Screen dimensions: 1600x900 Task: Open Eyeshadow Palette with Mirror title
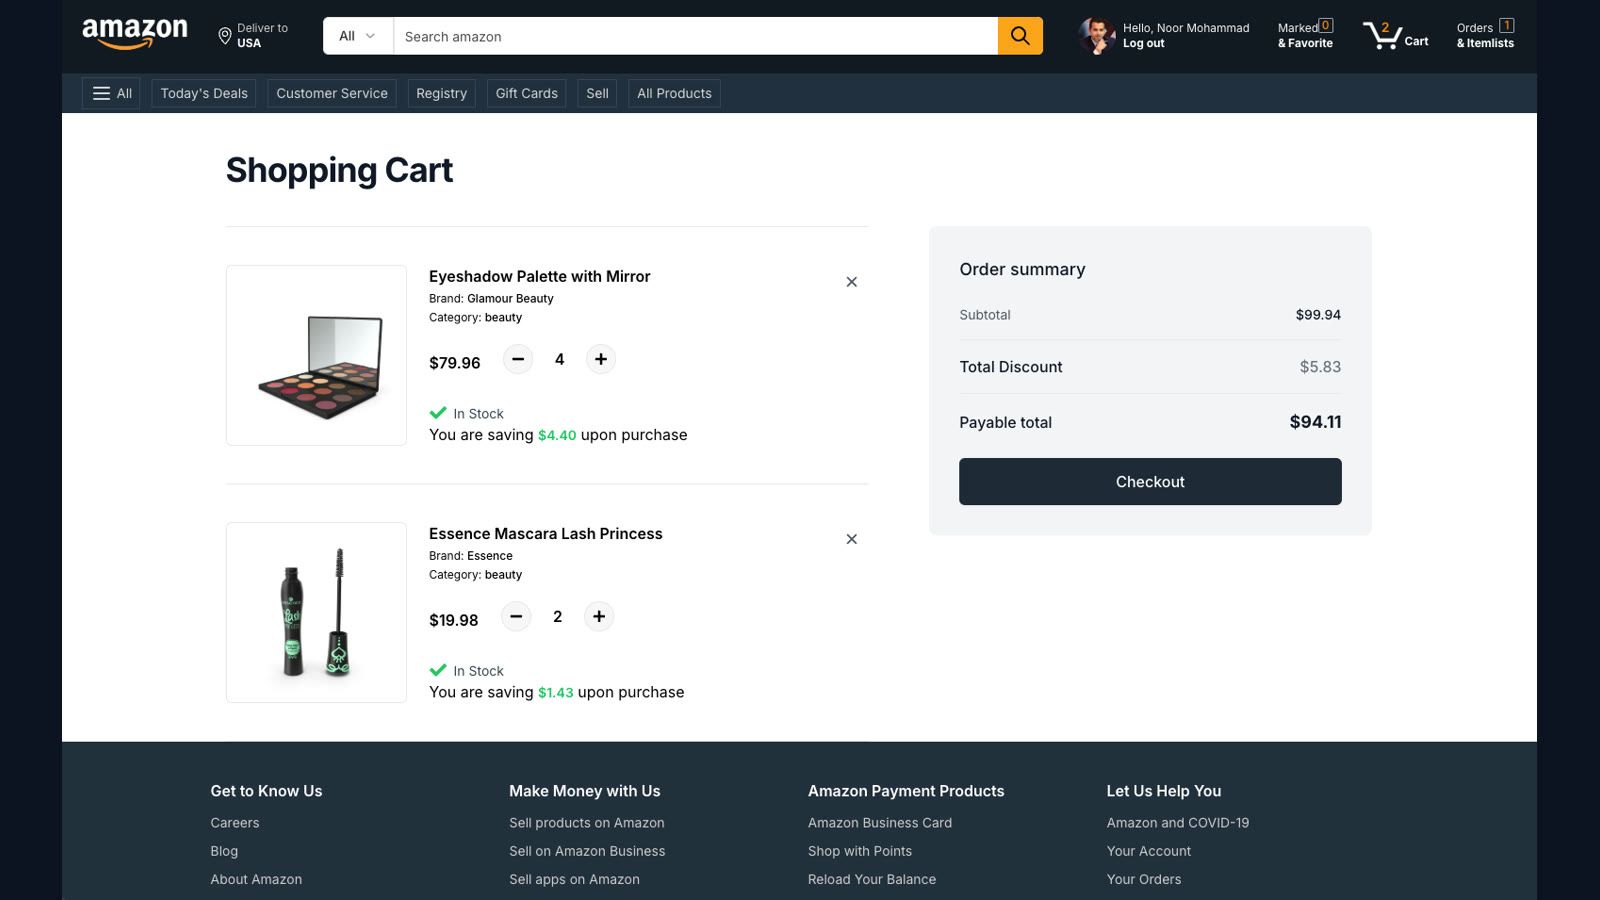click(539, 276)
